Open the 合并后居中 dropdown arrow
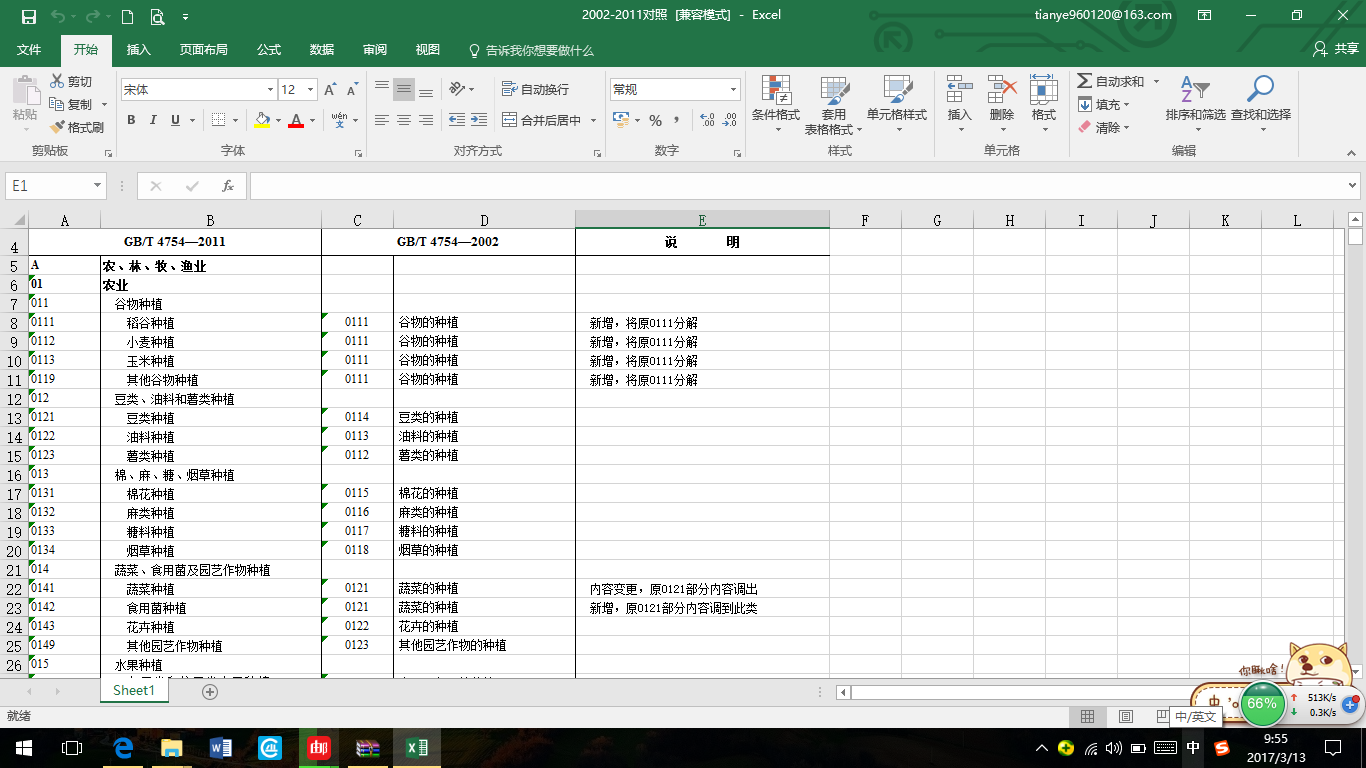The image size is (1366, 768). (593, 120)
